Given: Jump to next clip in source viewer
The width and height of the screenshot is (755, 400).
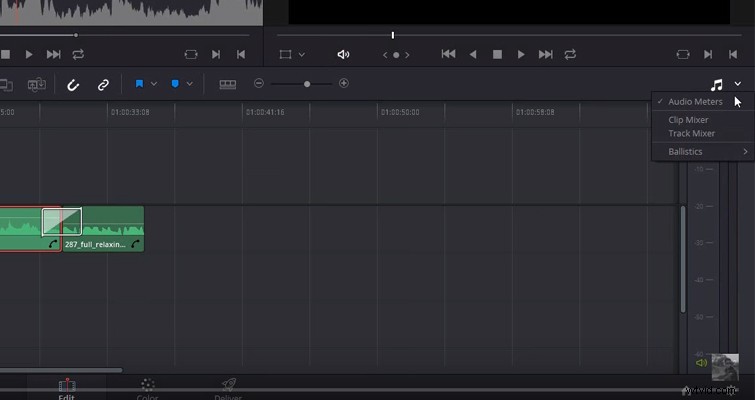Looking at the screenshot, I should pyautogui.click(x=53, y=54).
